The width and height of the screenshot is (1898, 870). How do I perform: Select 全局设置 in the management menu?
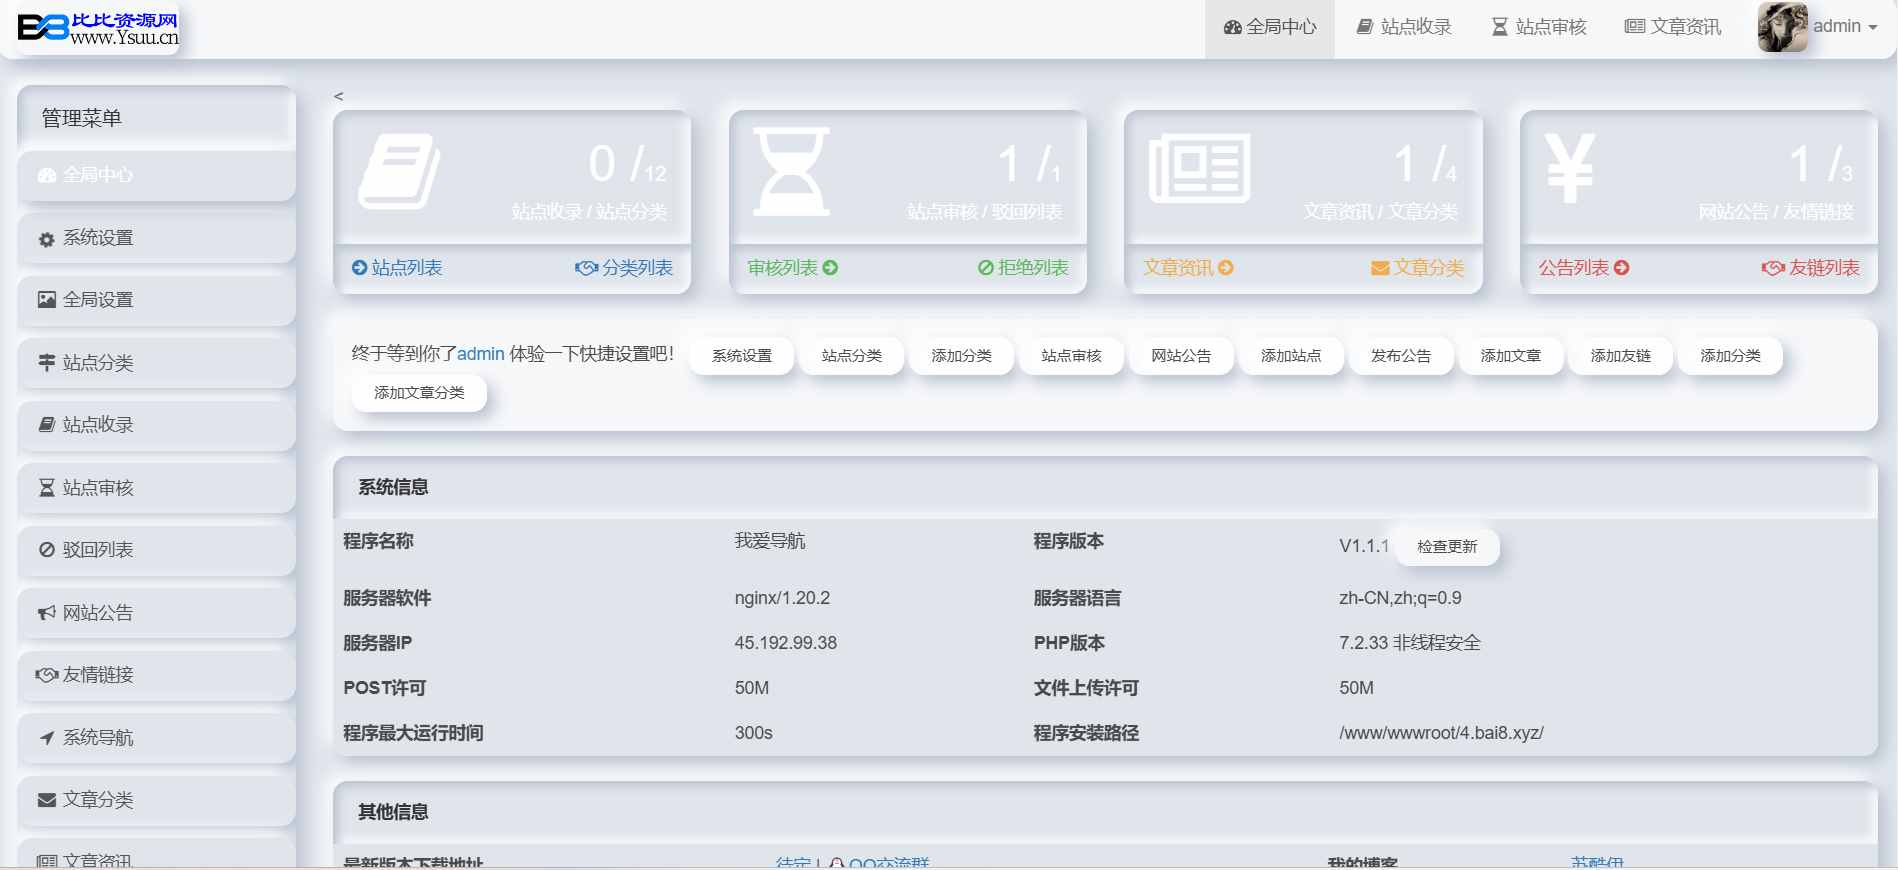tap(98, 300)
